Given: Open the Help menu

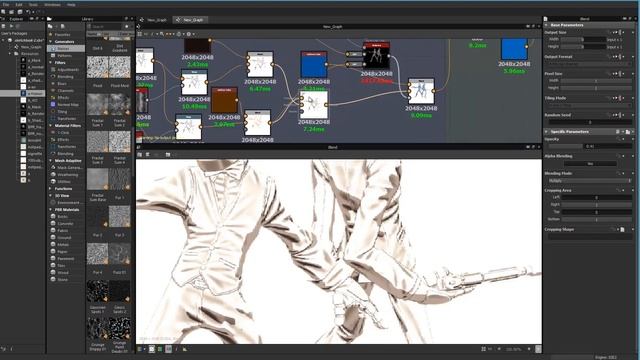Looking at the screenshot, I should [71, 4].
